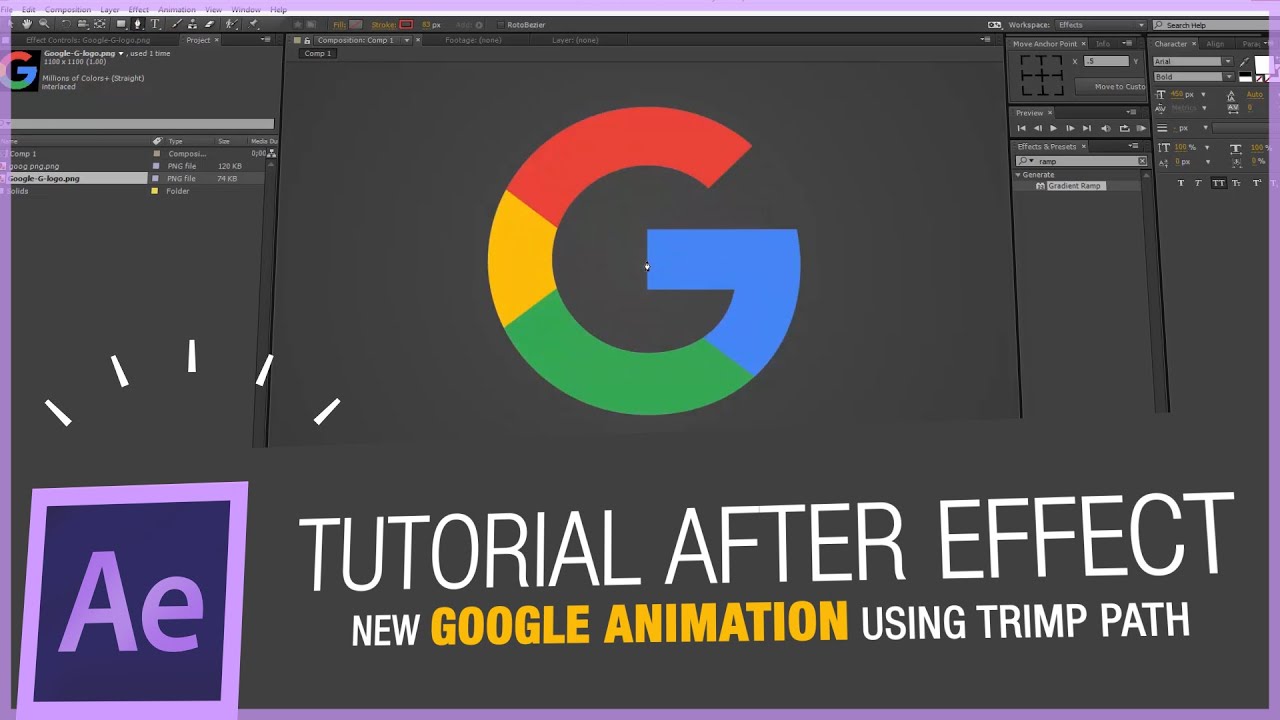Open the Layer menu
The width and height of the screenshot is (1280, 720).
coord(110,10)
